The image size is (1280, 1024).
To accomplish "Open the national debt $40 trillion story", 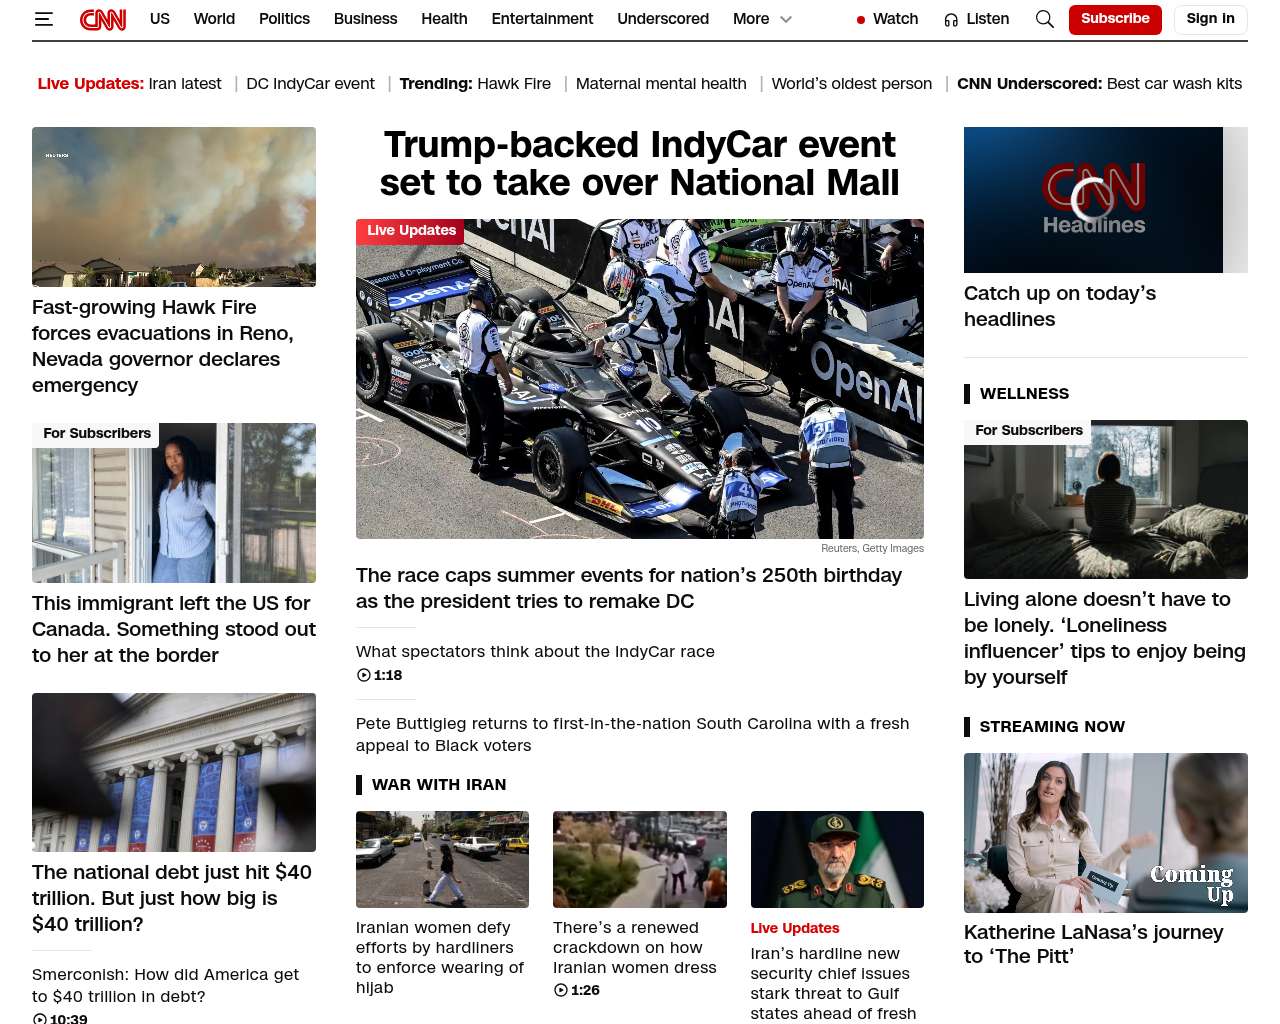I will coord(172,898).
